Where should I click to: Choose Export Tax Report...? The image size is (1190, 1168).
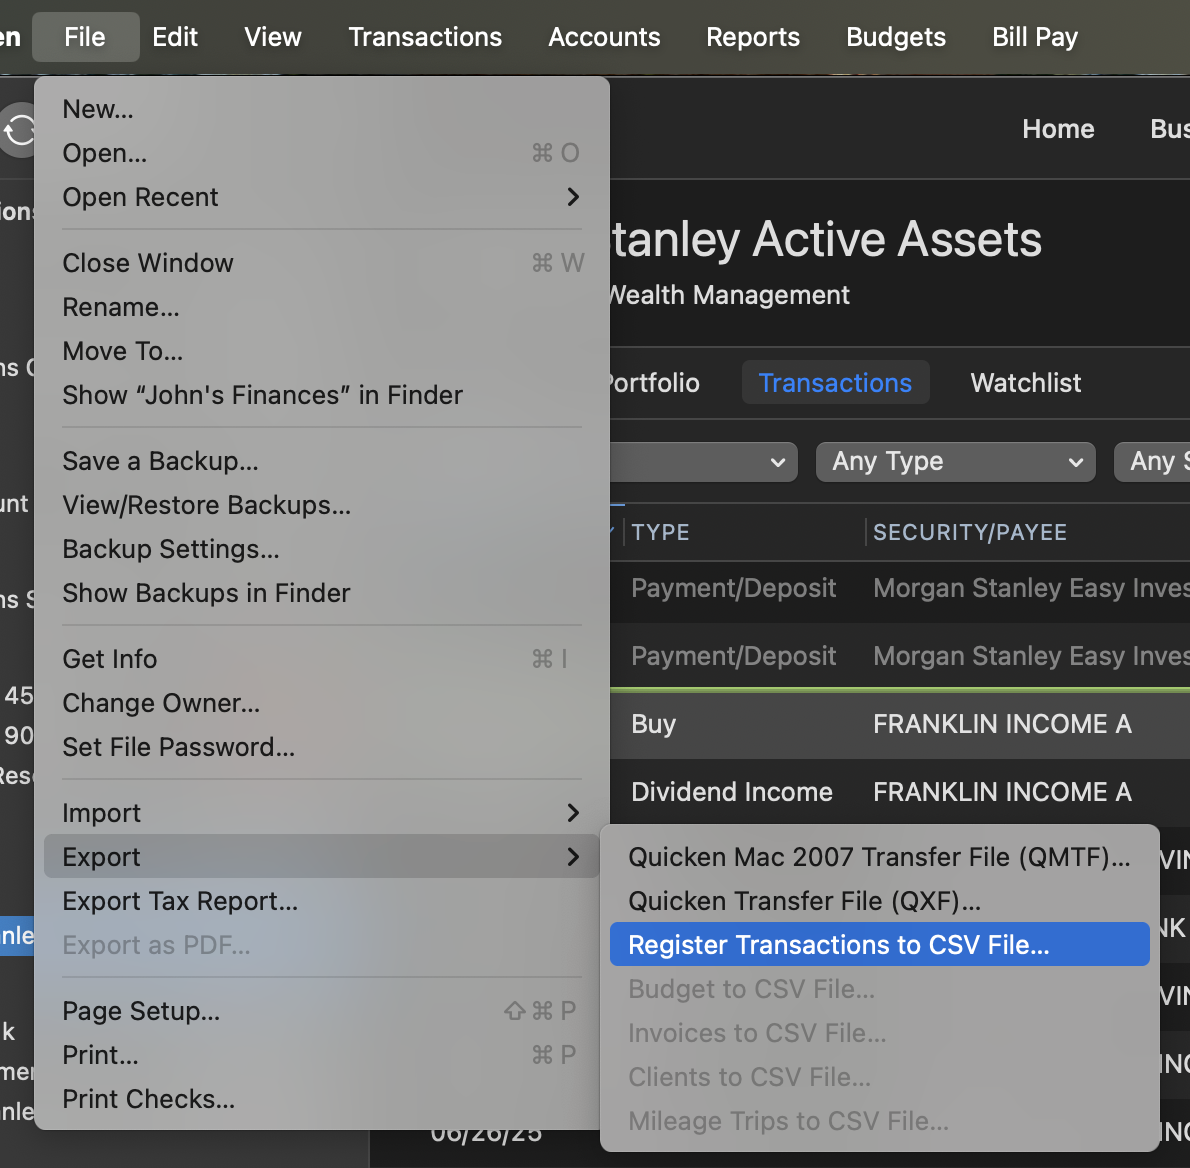322,902
